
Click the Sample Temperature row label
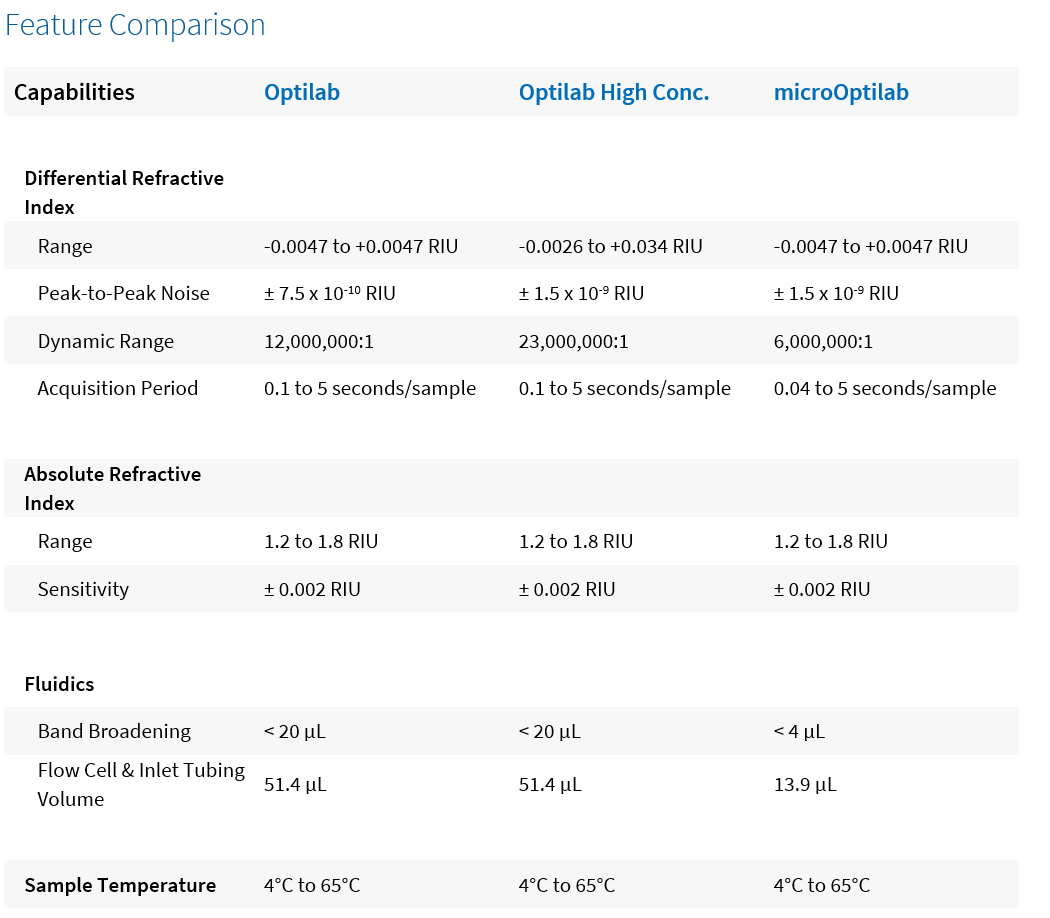point(120,885)
